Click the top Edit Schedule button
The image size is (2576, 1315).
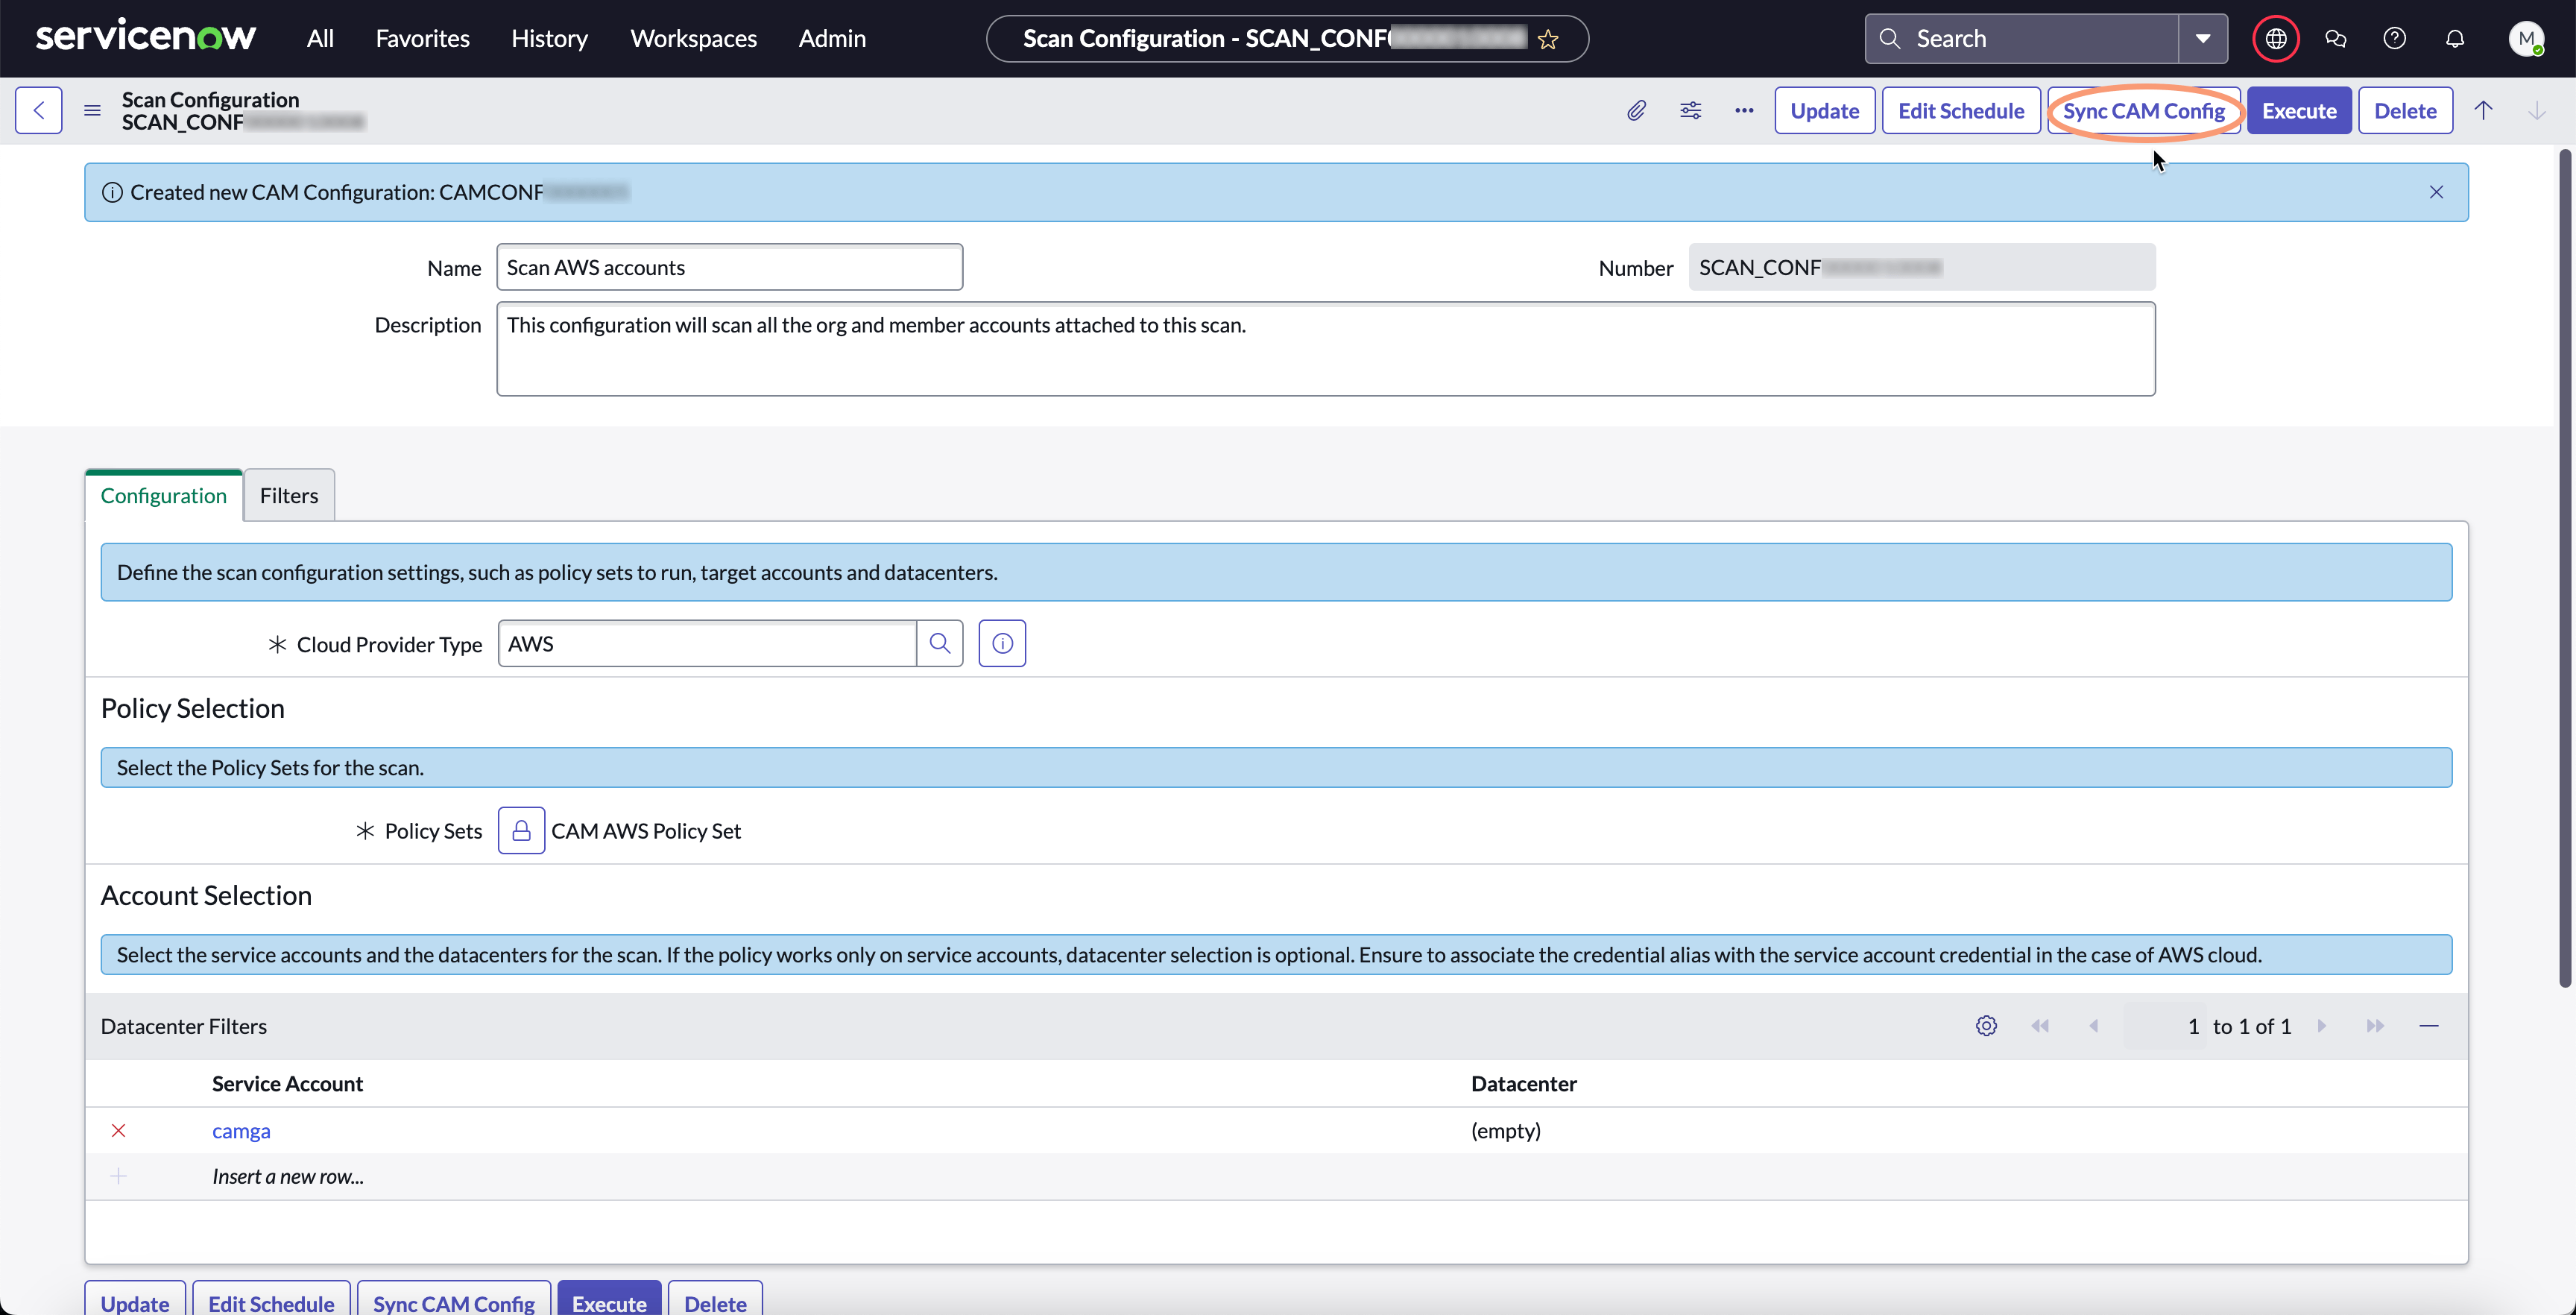(x=1961, y=110)
